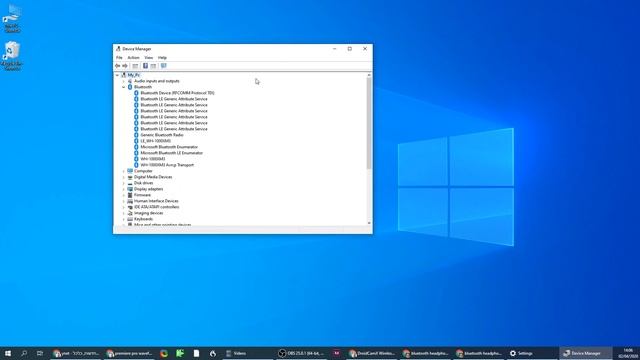The image size is (640, 360).
Task: Select the Bluetooth category label
Action: point(143,87)
